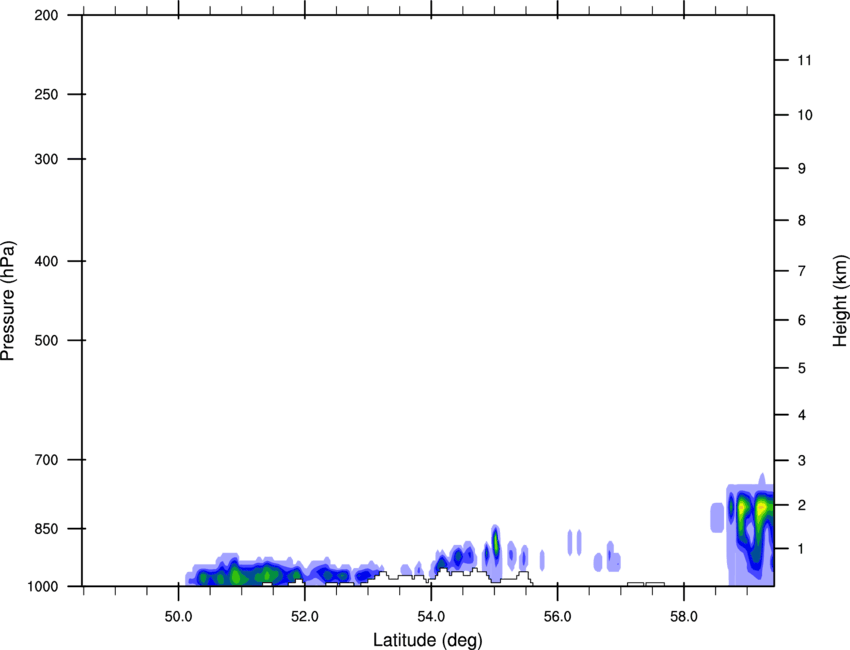
Task: Click the 'Height (km)' axis title
Action: coord(840,300)
